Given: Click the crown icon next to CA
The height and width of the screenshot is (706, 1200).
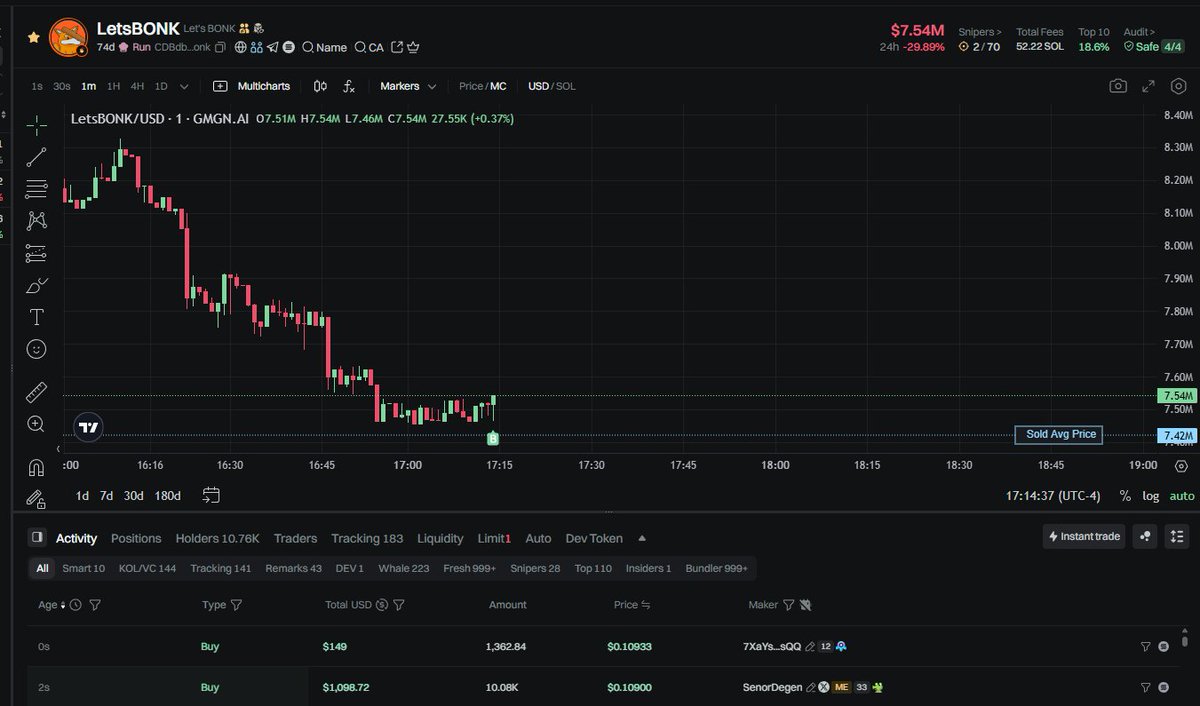Looking at the screenshot, I should pos(412,47).
